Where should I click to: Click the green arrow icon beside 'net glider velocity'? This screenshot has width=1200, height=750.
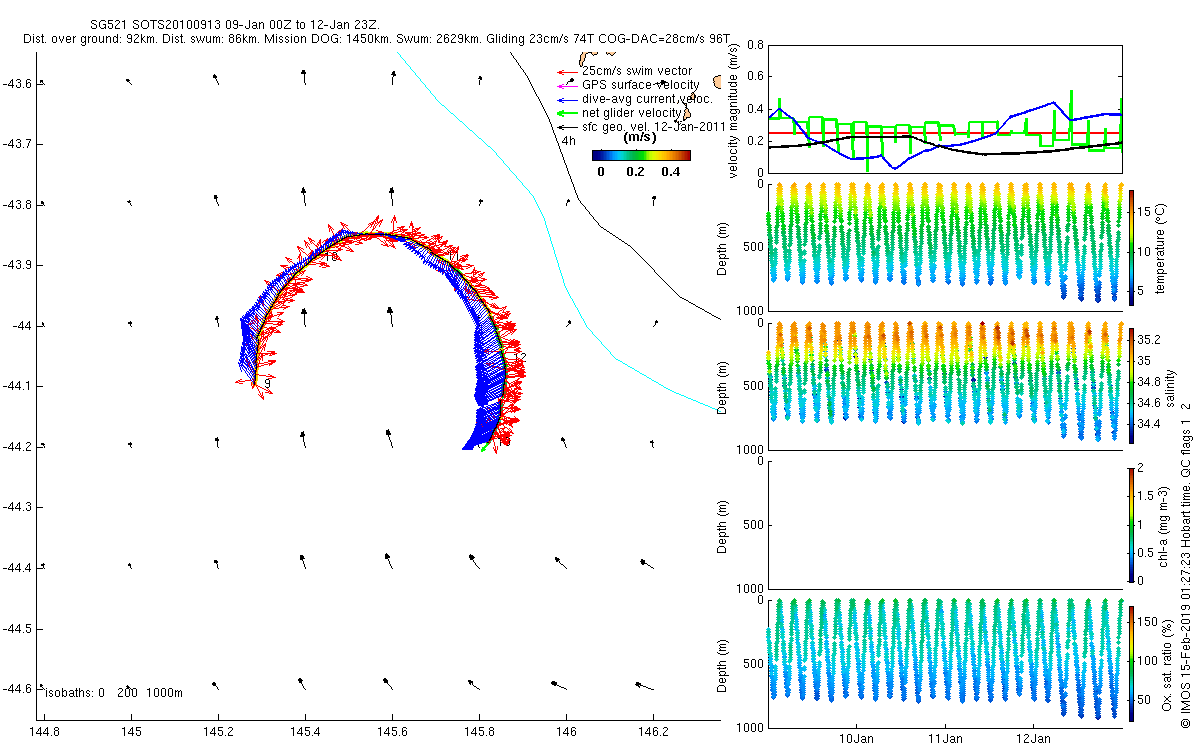[x=568, y=113]
